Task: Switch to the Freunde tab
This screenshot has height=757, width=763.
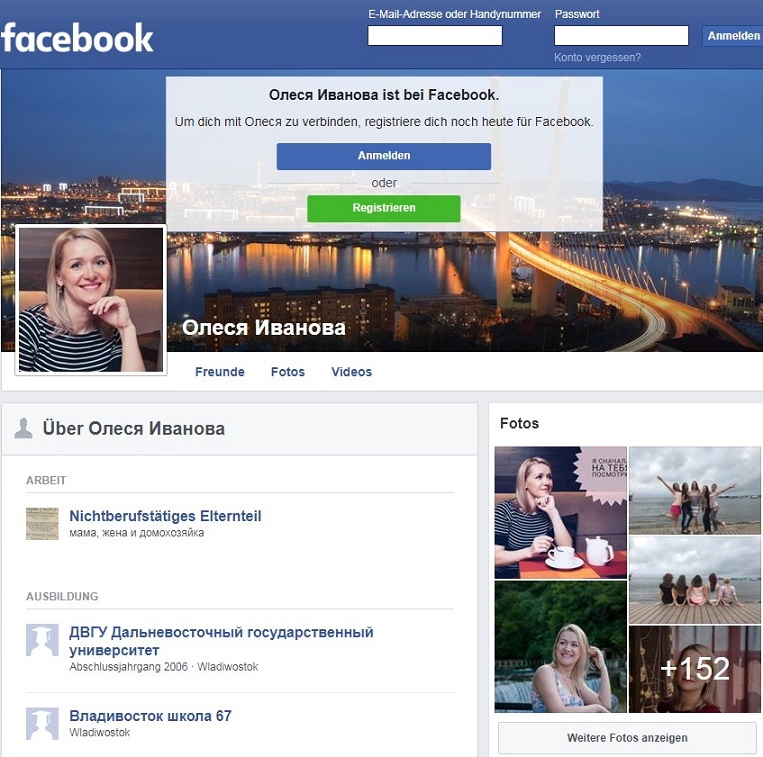Action: point(219,372)
